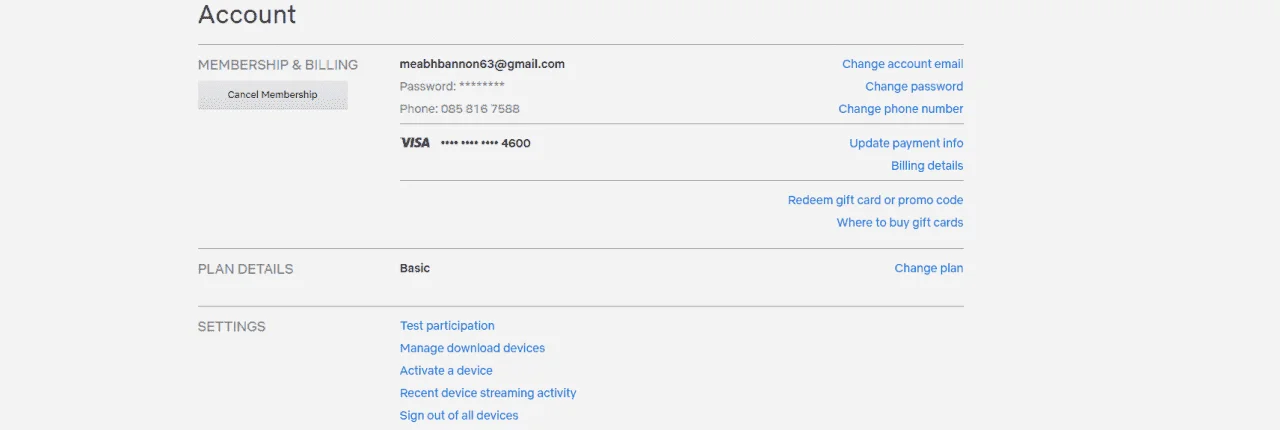Click the PLAN DETAILS section label
Image resolution: width=1280 pixels, height=430 pixels.
pos(246,269)
